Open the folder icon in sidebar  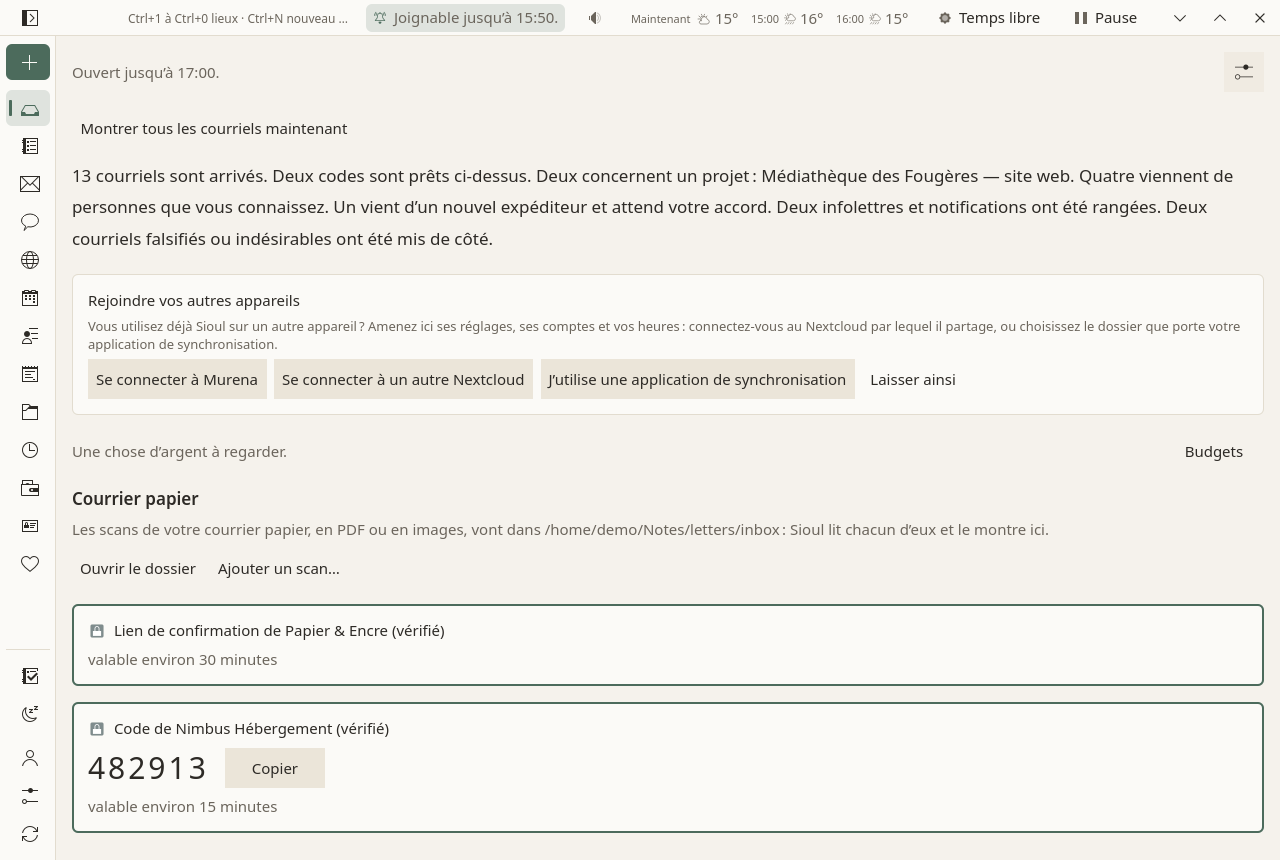(x=30, y=412)
